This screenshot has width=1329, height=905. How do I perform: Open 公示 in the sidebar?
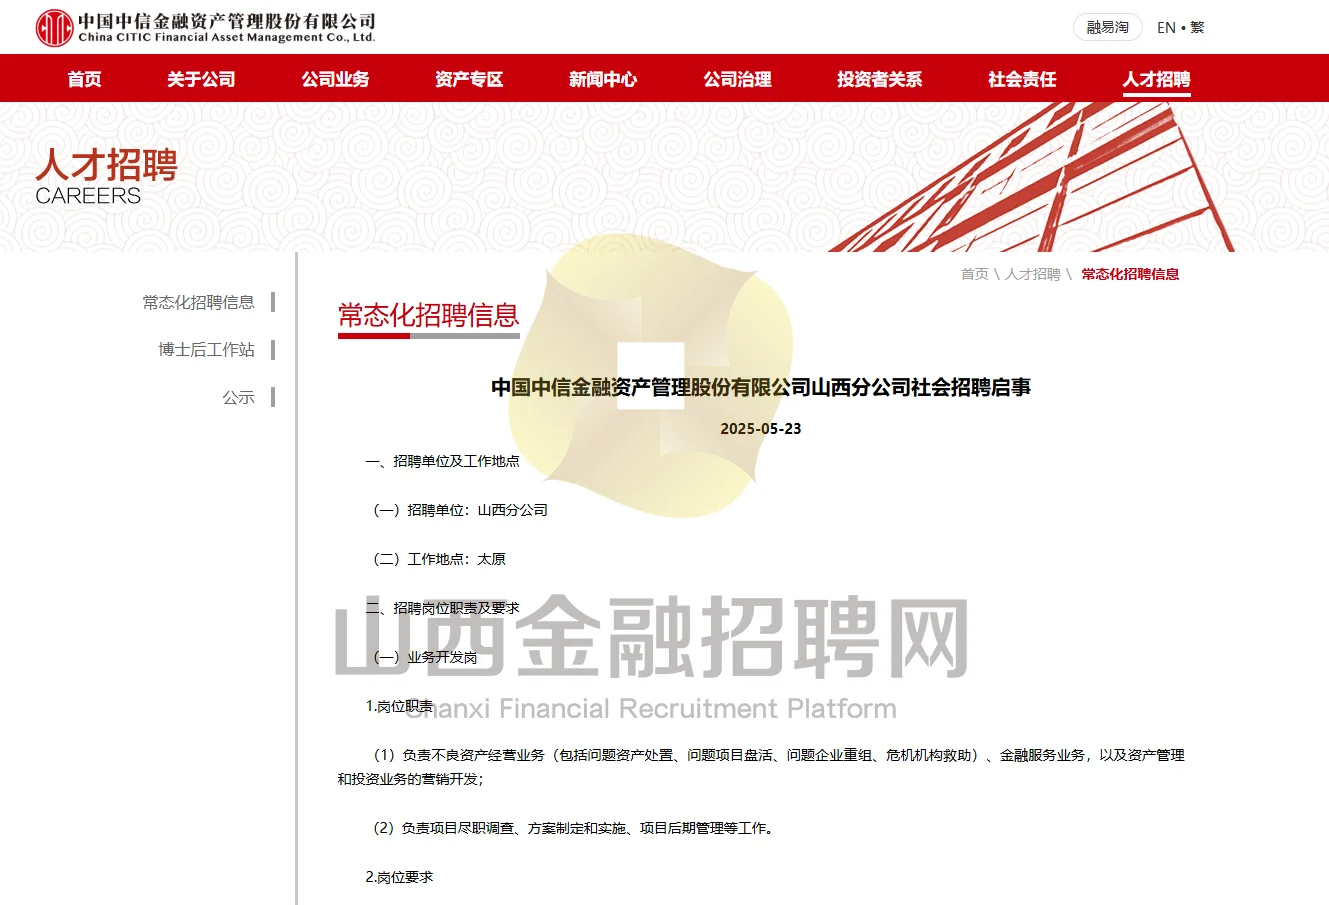(239, 398)
